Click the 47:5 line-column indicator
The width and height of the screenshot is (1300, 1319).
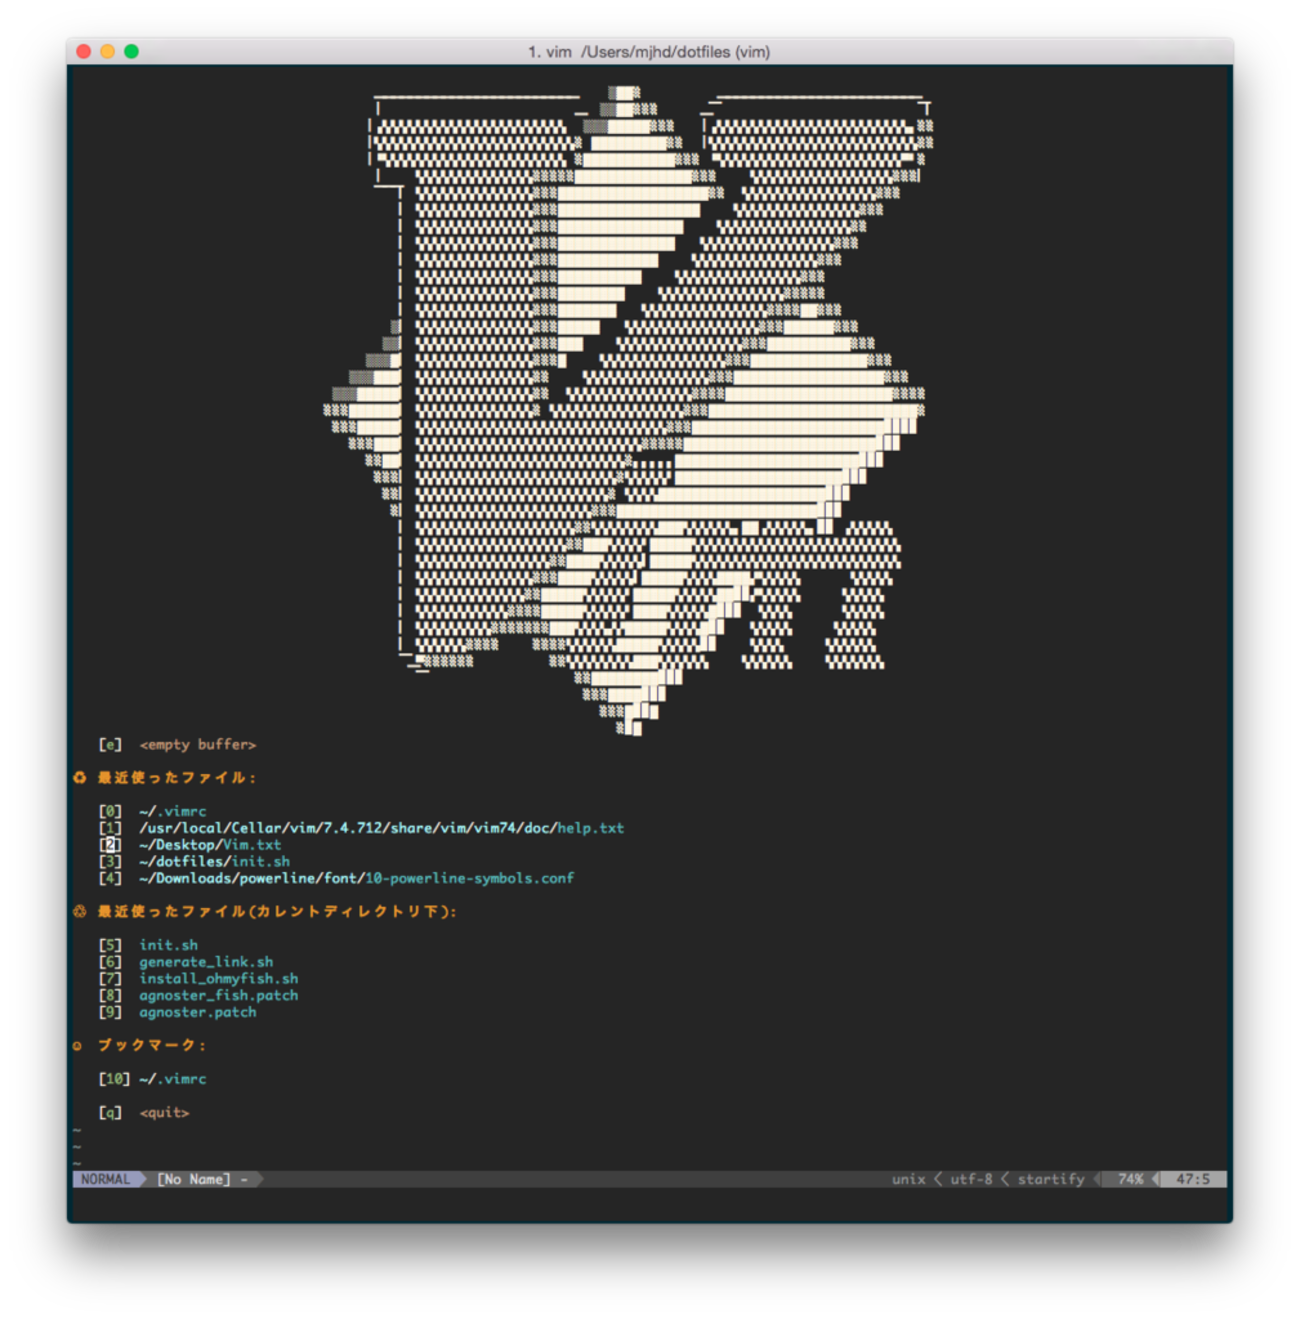point(1193,1179)
